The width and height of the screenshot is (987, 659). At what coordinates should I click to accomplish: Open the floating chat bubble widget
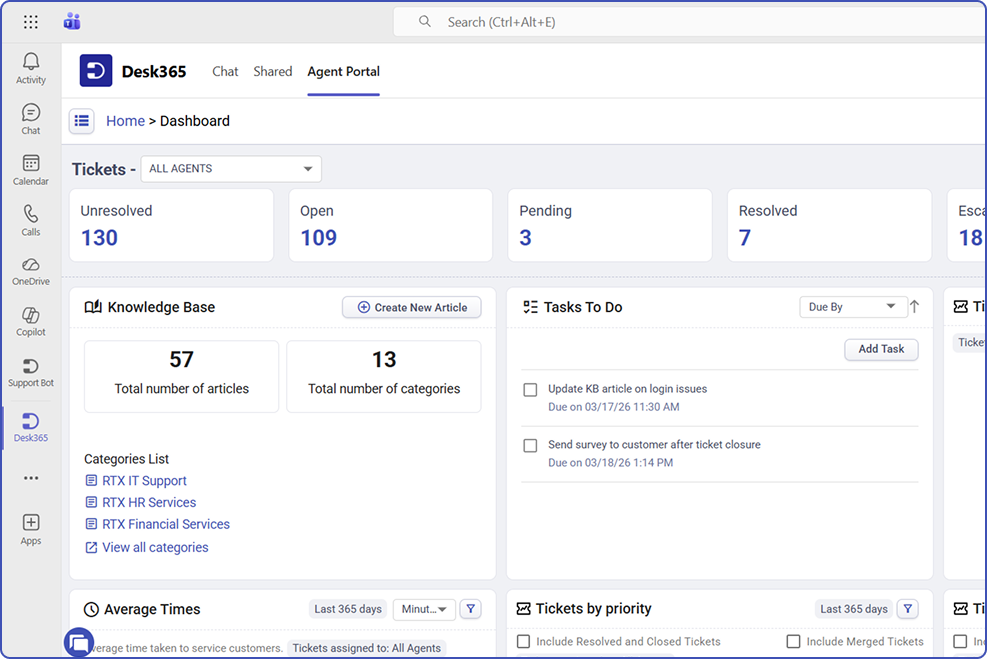tap(79, 643)
